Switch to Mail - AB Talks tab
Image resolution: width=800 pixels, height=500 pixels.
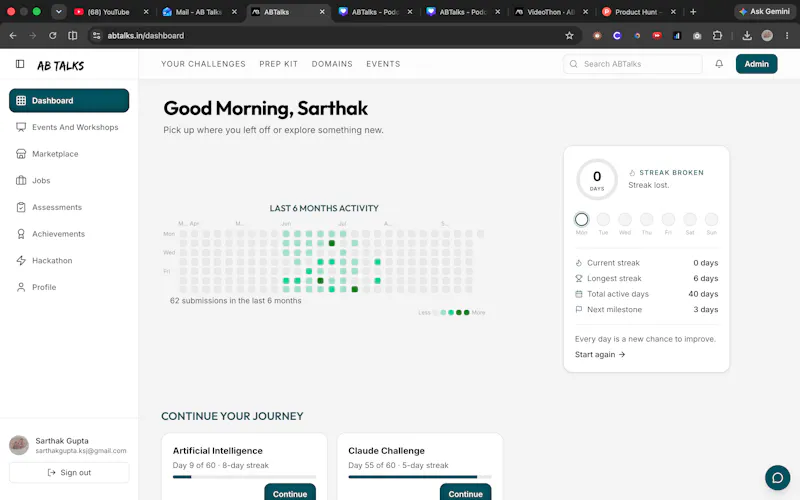click(x=198, y=12)
